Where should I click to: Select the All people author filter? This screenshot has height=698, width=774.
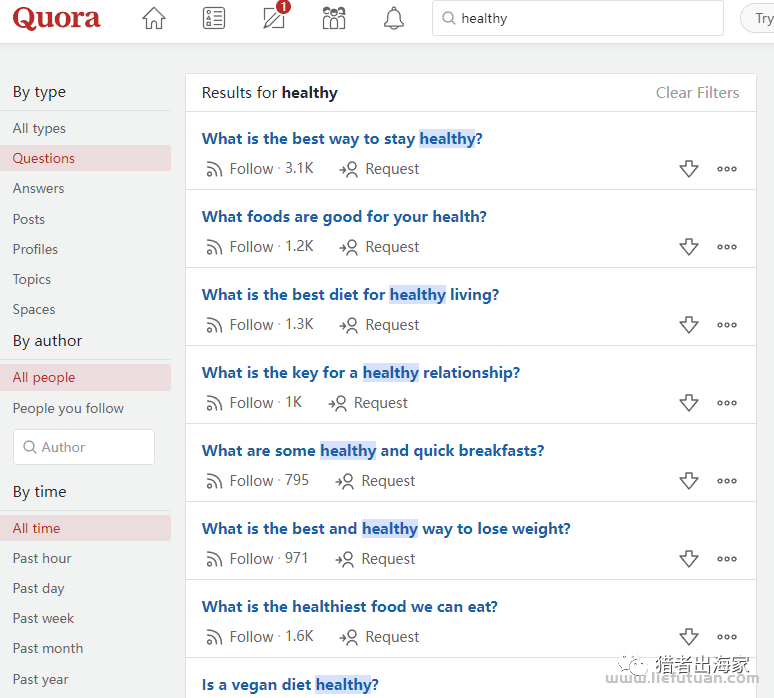85,378
